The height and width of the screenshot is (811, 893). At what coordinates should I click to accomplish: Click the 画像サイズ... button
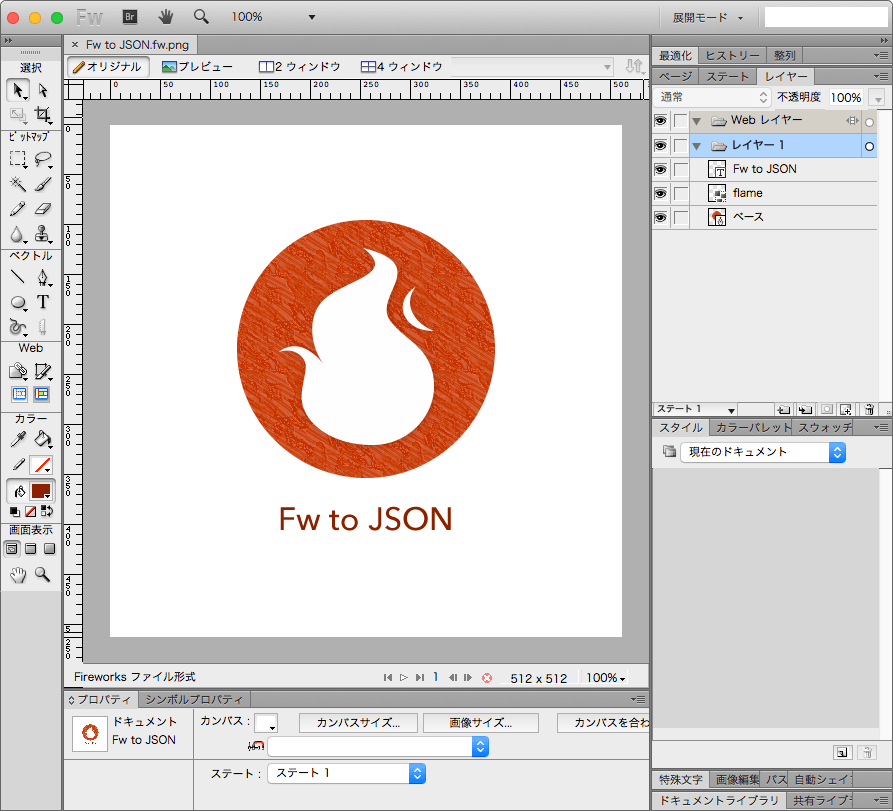[x=480, y=722]
